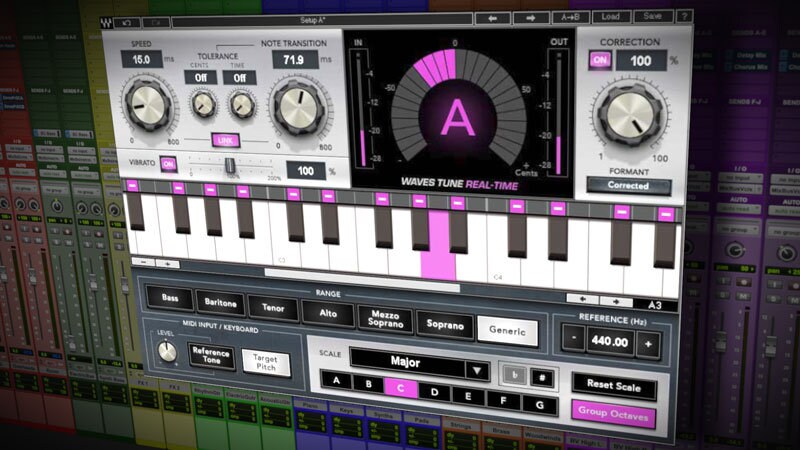Shift keyboard right with arrow beside A3

[616, 302]
